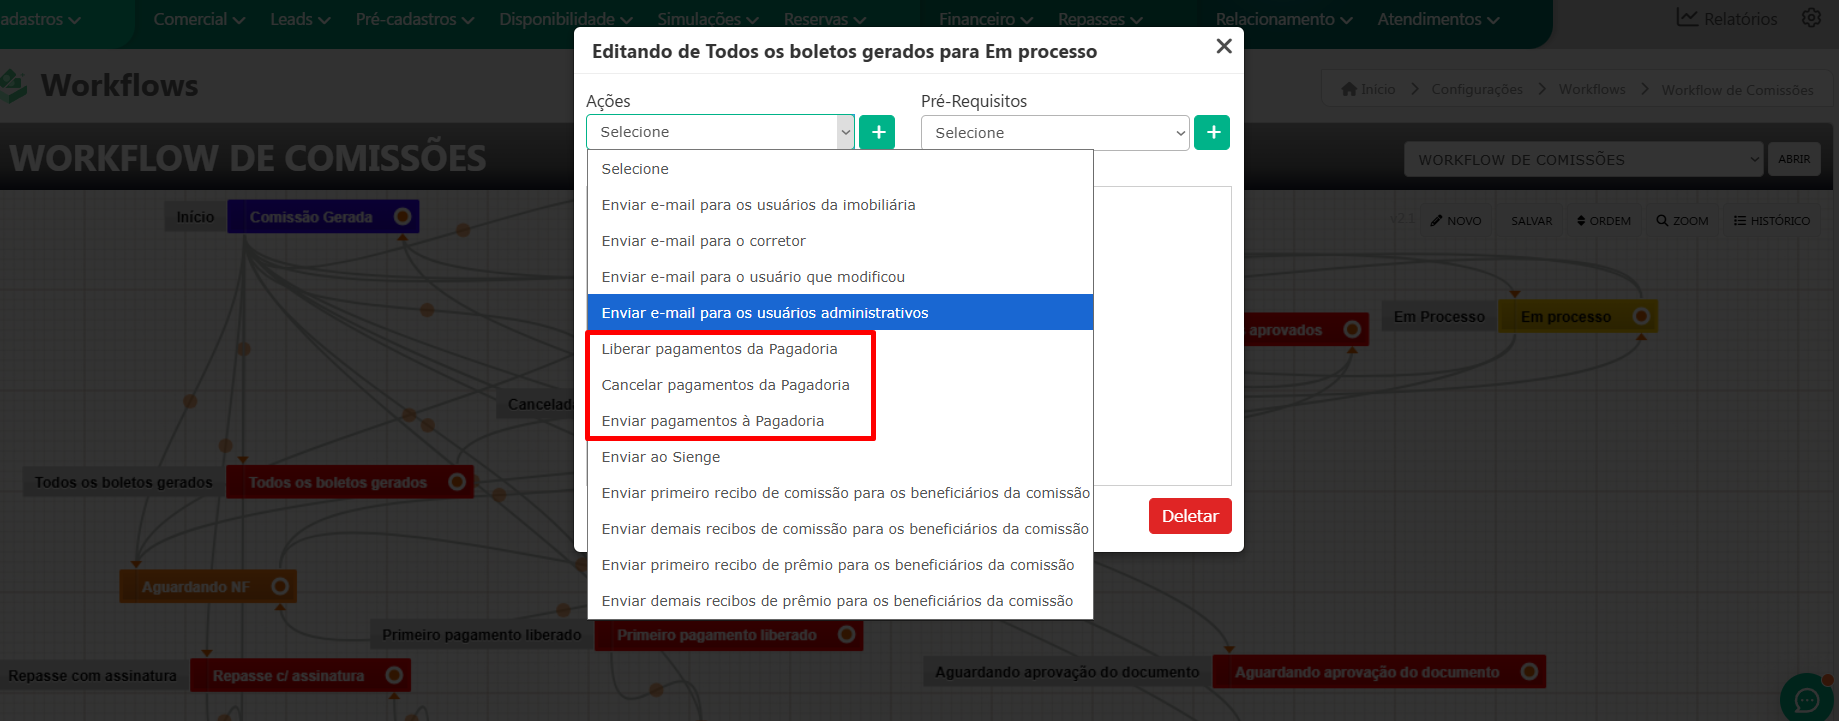
Task: Open the WORKFLOW DE COMISSÕES selector dropdown
Action: [1583, 159]
